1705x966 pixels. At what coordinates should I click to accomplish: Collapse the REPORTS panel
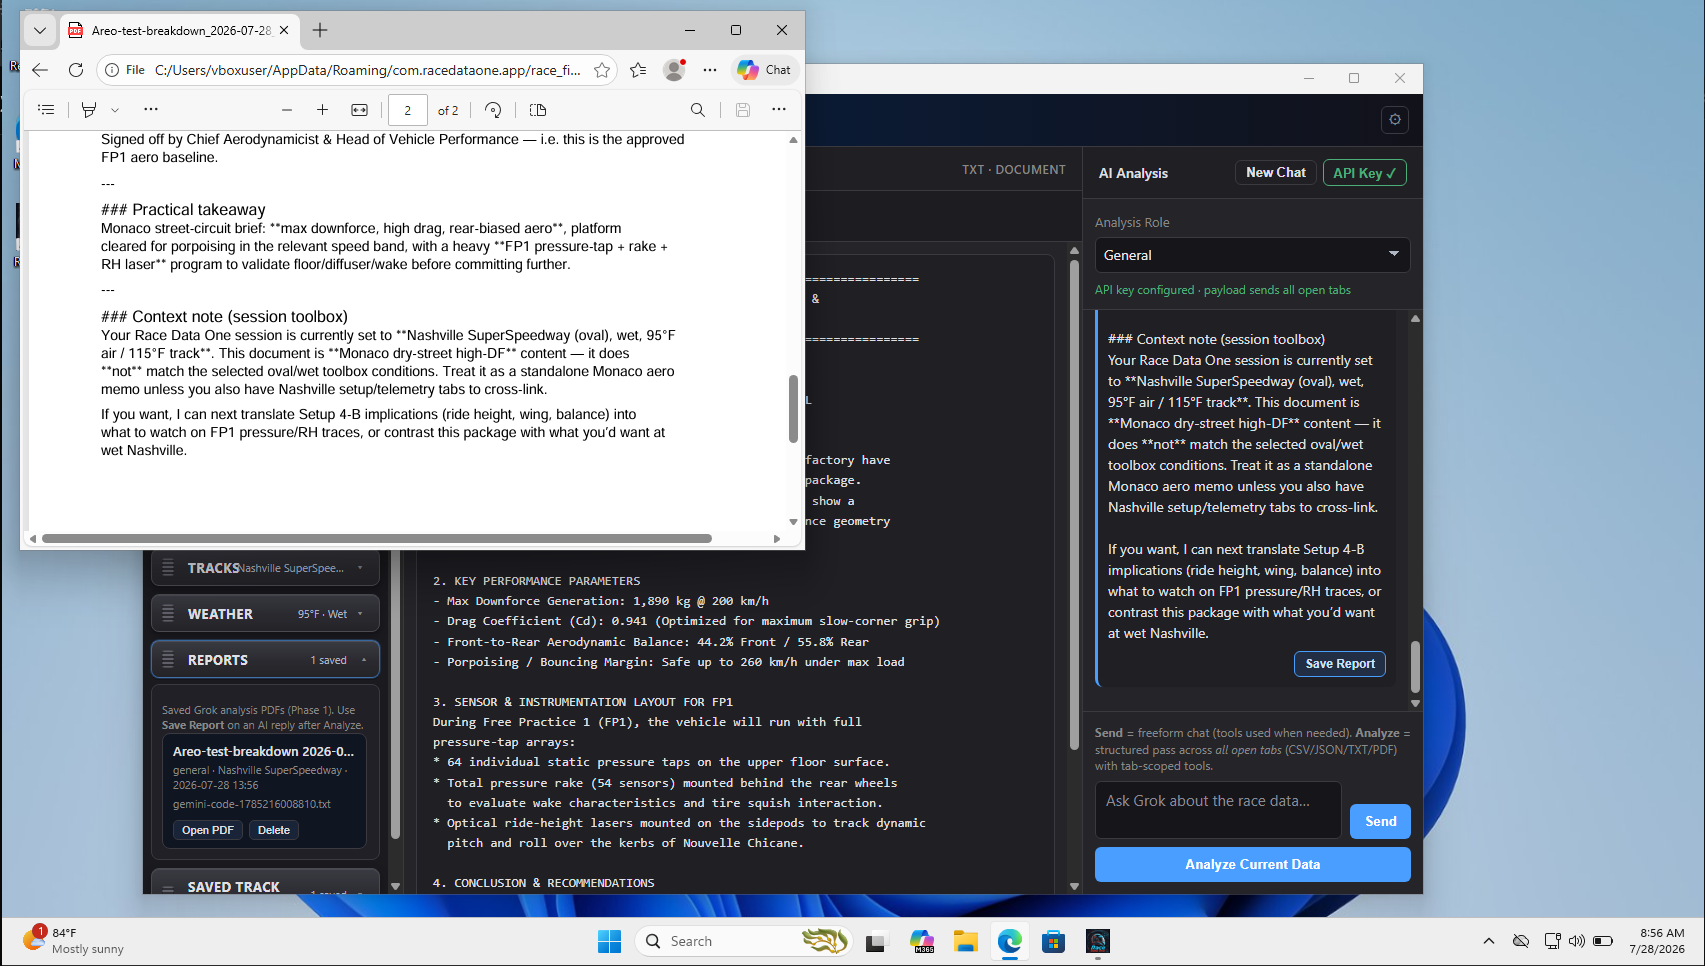click(265, 660)
